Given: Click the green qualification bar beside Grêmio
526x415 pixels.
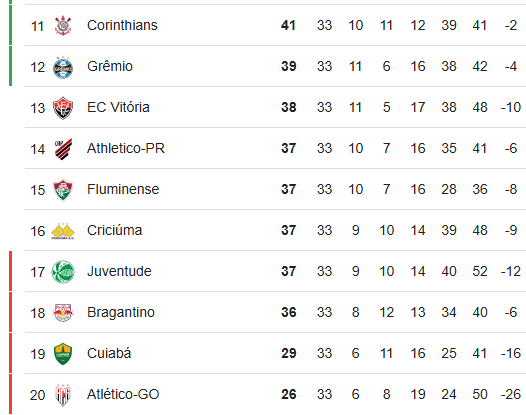Looking at the screenshot, I should tap(10, 66).
